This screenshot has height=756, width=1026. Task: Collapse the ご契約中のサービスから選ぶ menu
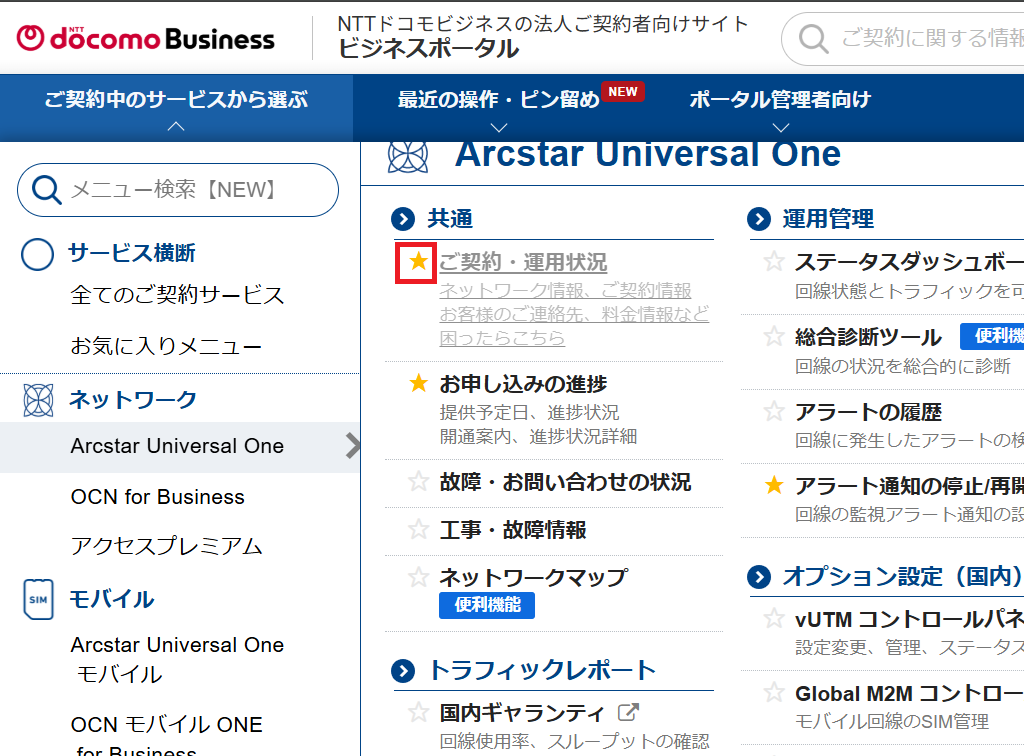176,107
